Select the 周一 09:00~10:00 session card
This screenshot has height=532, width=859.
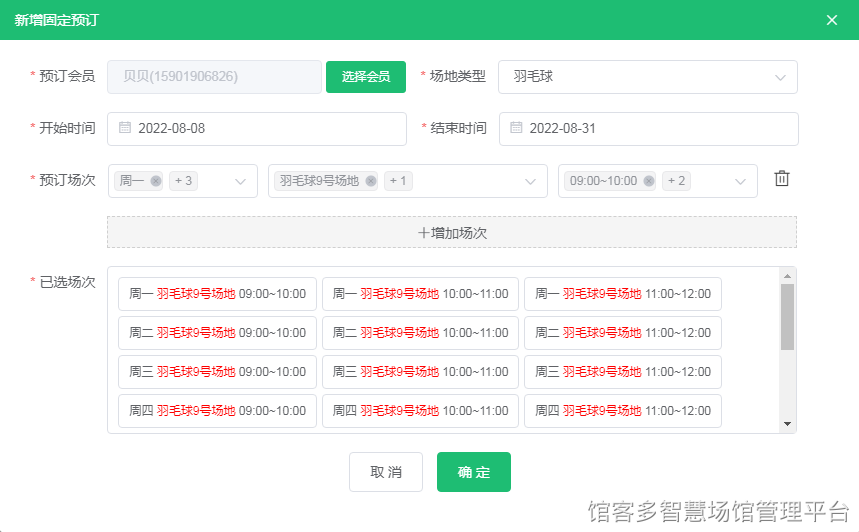click(x=217, y=294)
